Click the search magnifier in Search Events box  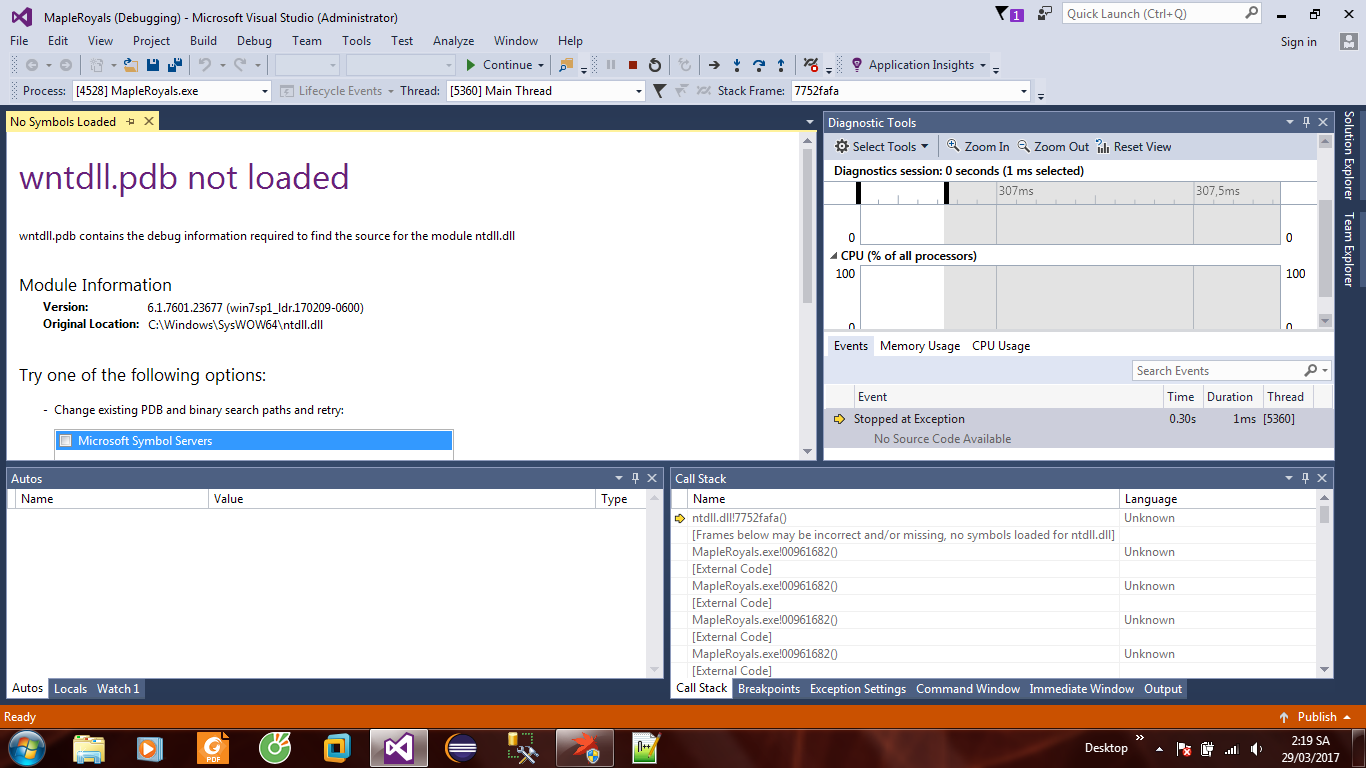click(x=1310, y=371)
